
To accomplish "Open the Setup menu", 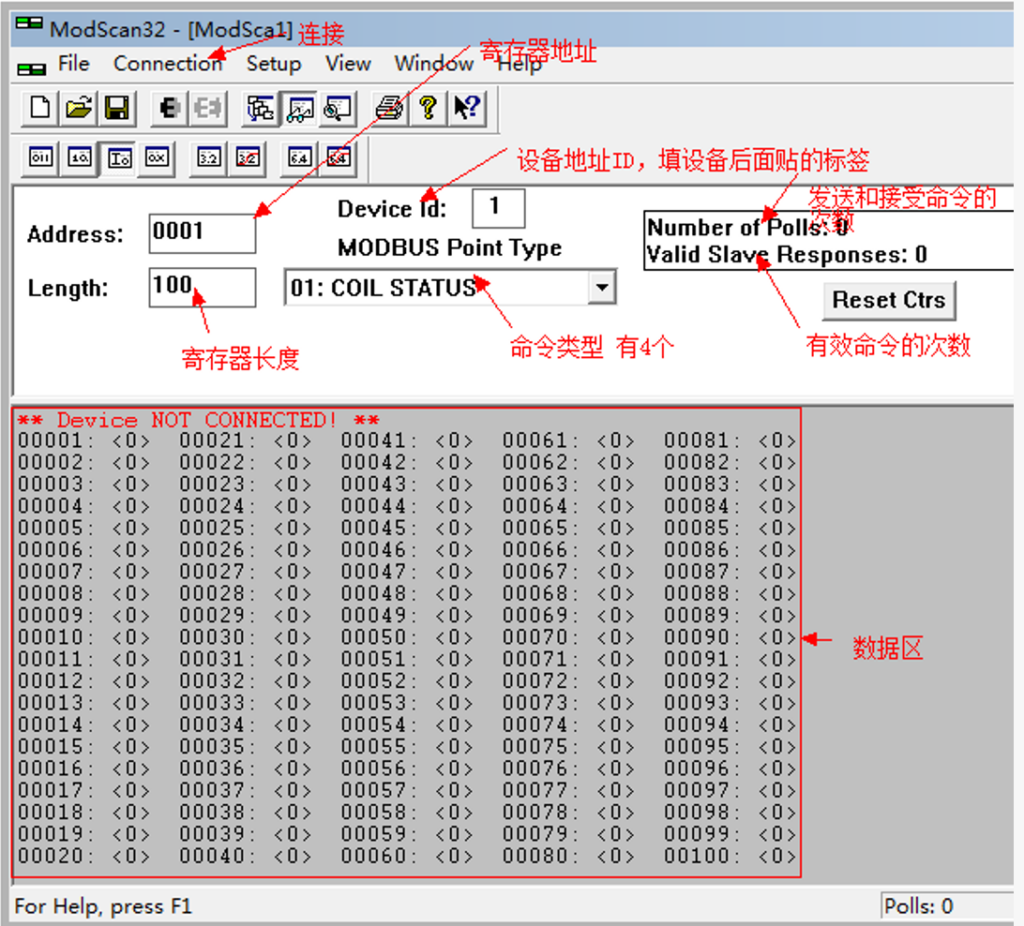I will pyautogui.click(x=274, y=64).
